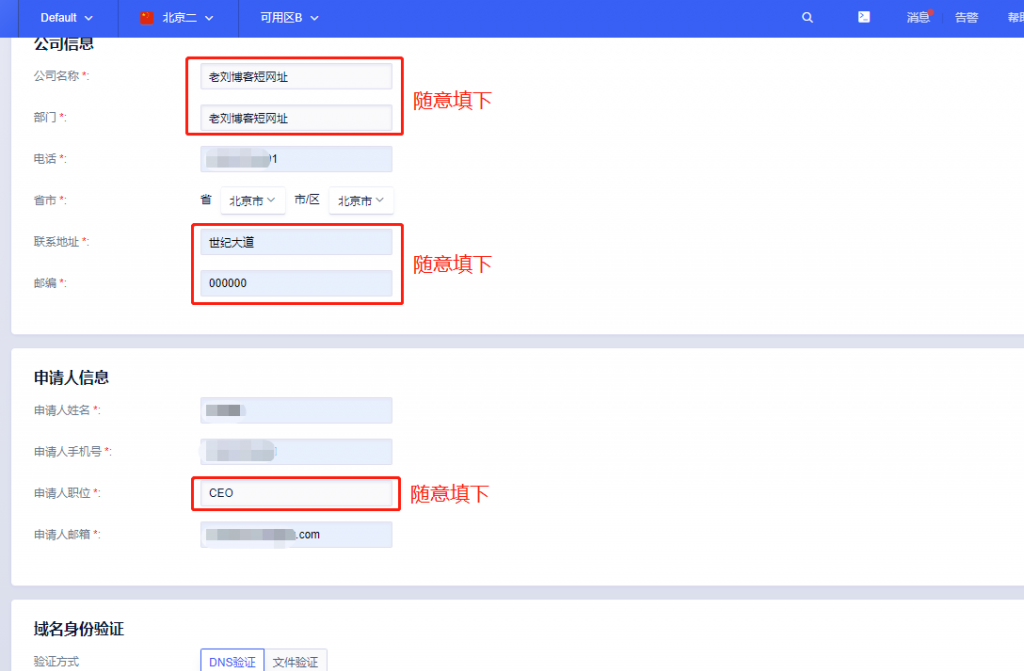This screenshot has height=671, width=1024.
Task: Select the 文件验证 tab
Action: [x=296, y=661]
